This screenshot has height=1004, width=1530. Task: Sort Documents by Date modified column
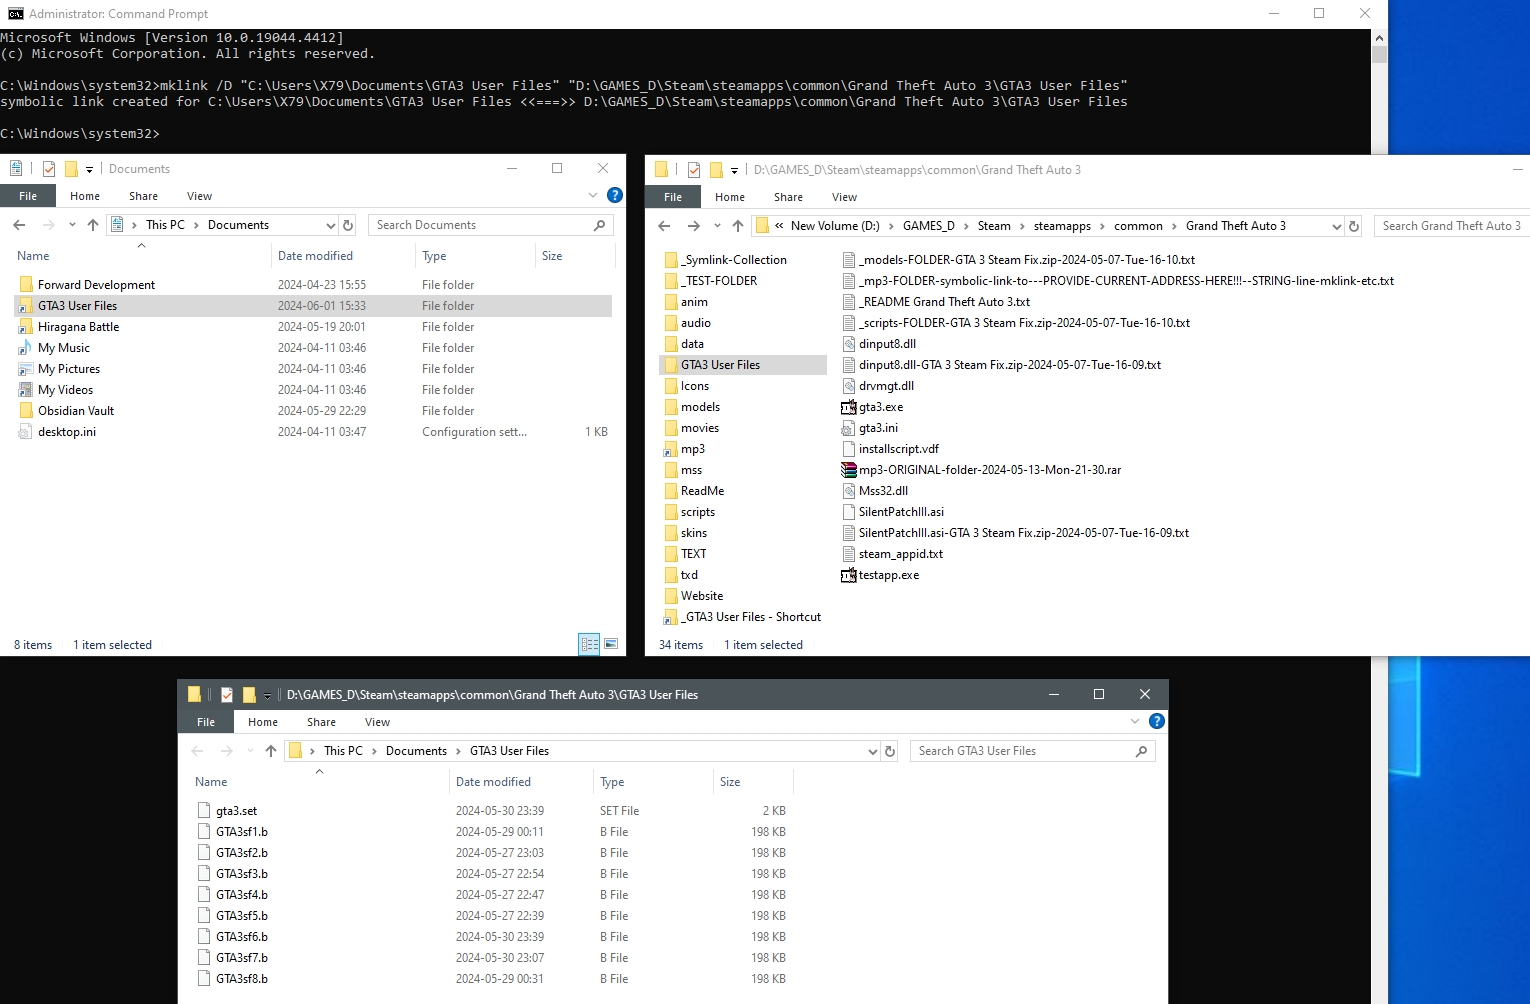pos(343,256)
